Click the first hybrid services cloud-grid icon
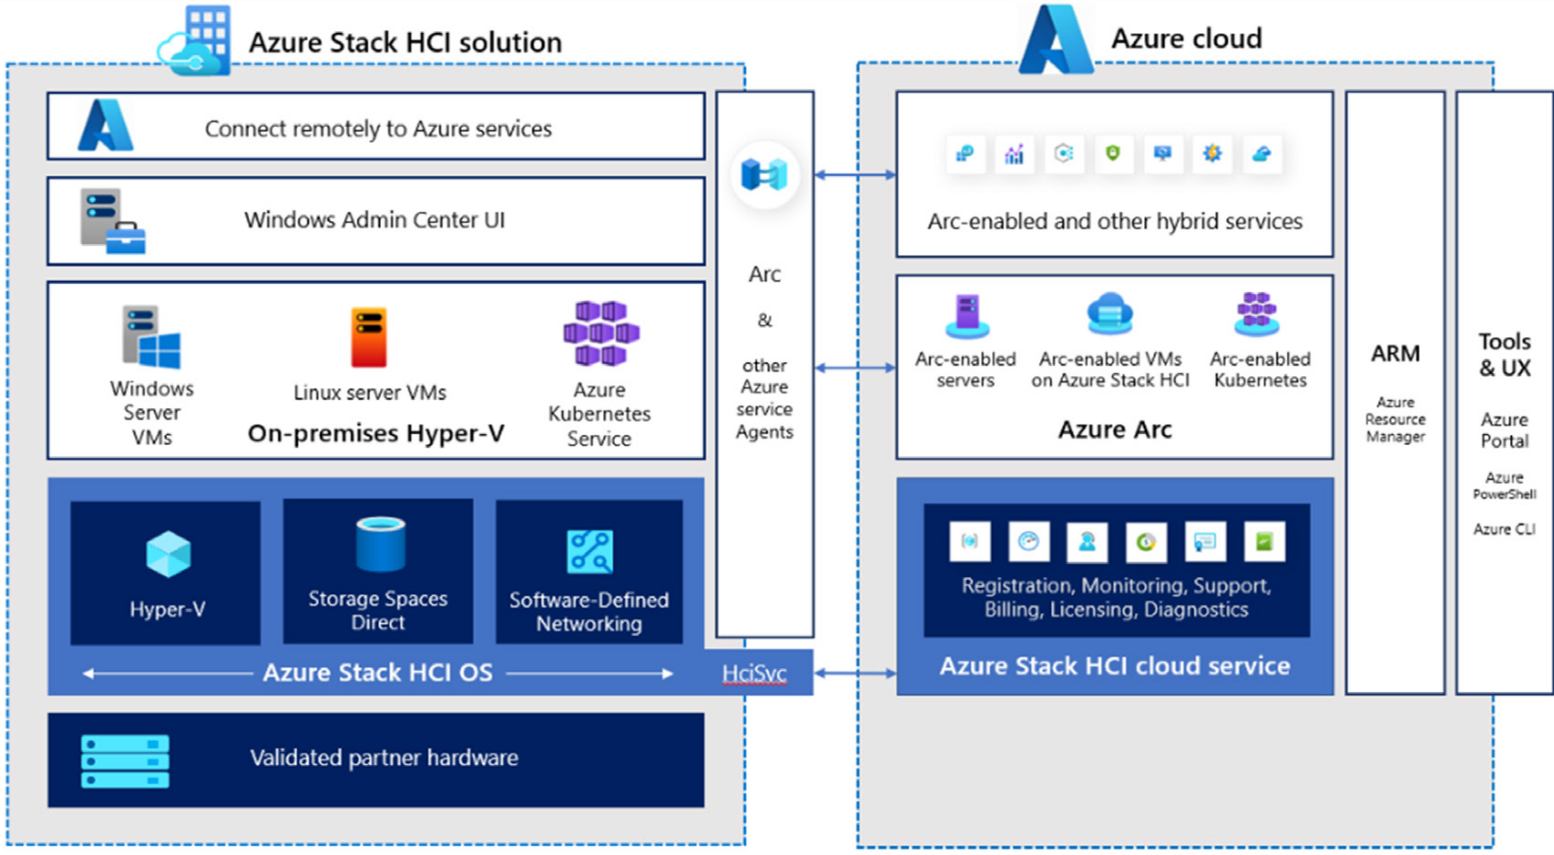 pyautogui.click(x=965, y=154)
